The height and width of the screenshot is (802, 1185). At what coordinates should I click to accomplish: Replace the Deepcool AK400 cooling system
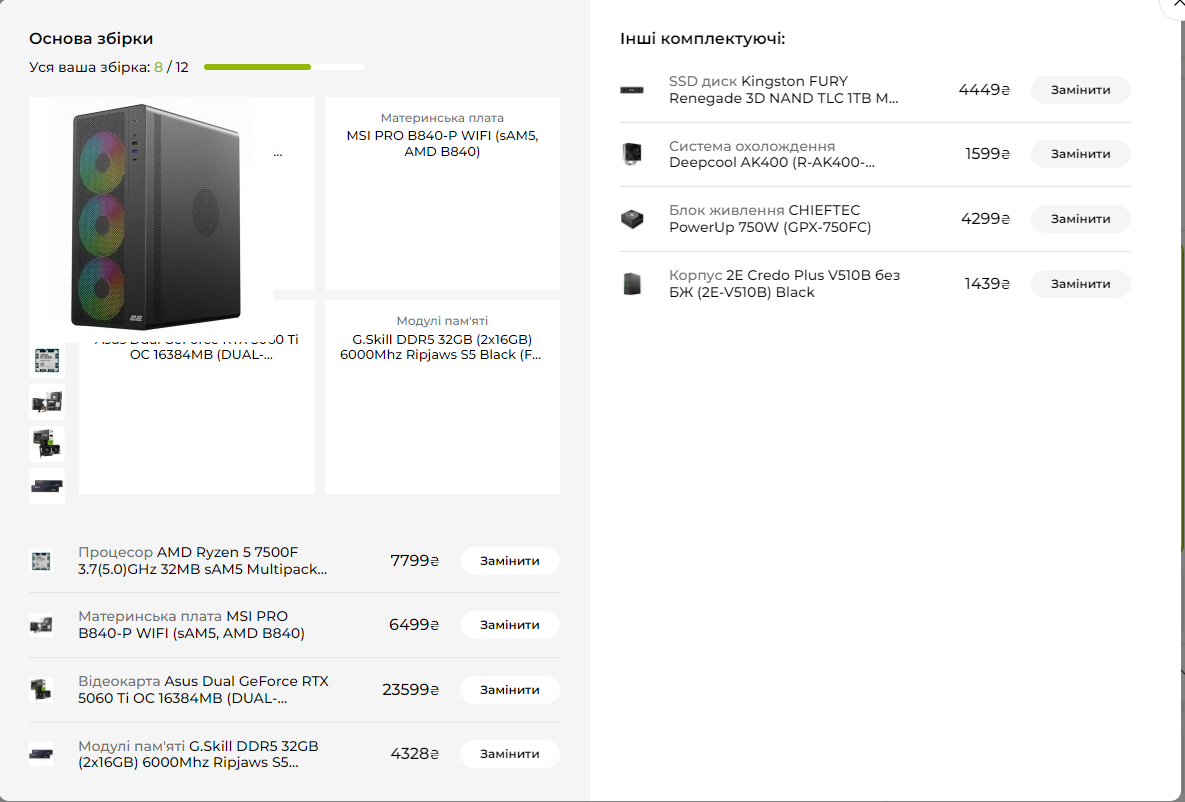coord(1081,154)
